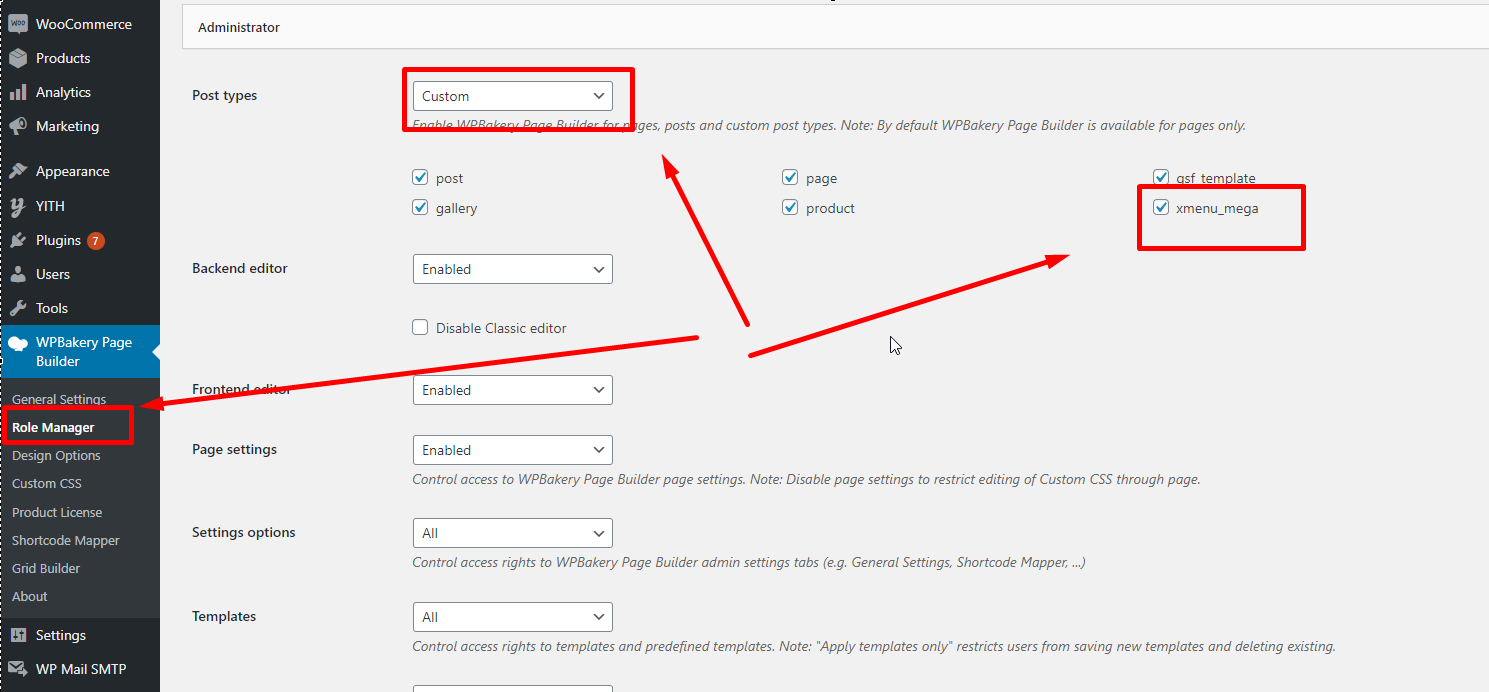
Task: Open Product License submenu link
Action: coord(57,512)
